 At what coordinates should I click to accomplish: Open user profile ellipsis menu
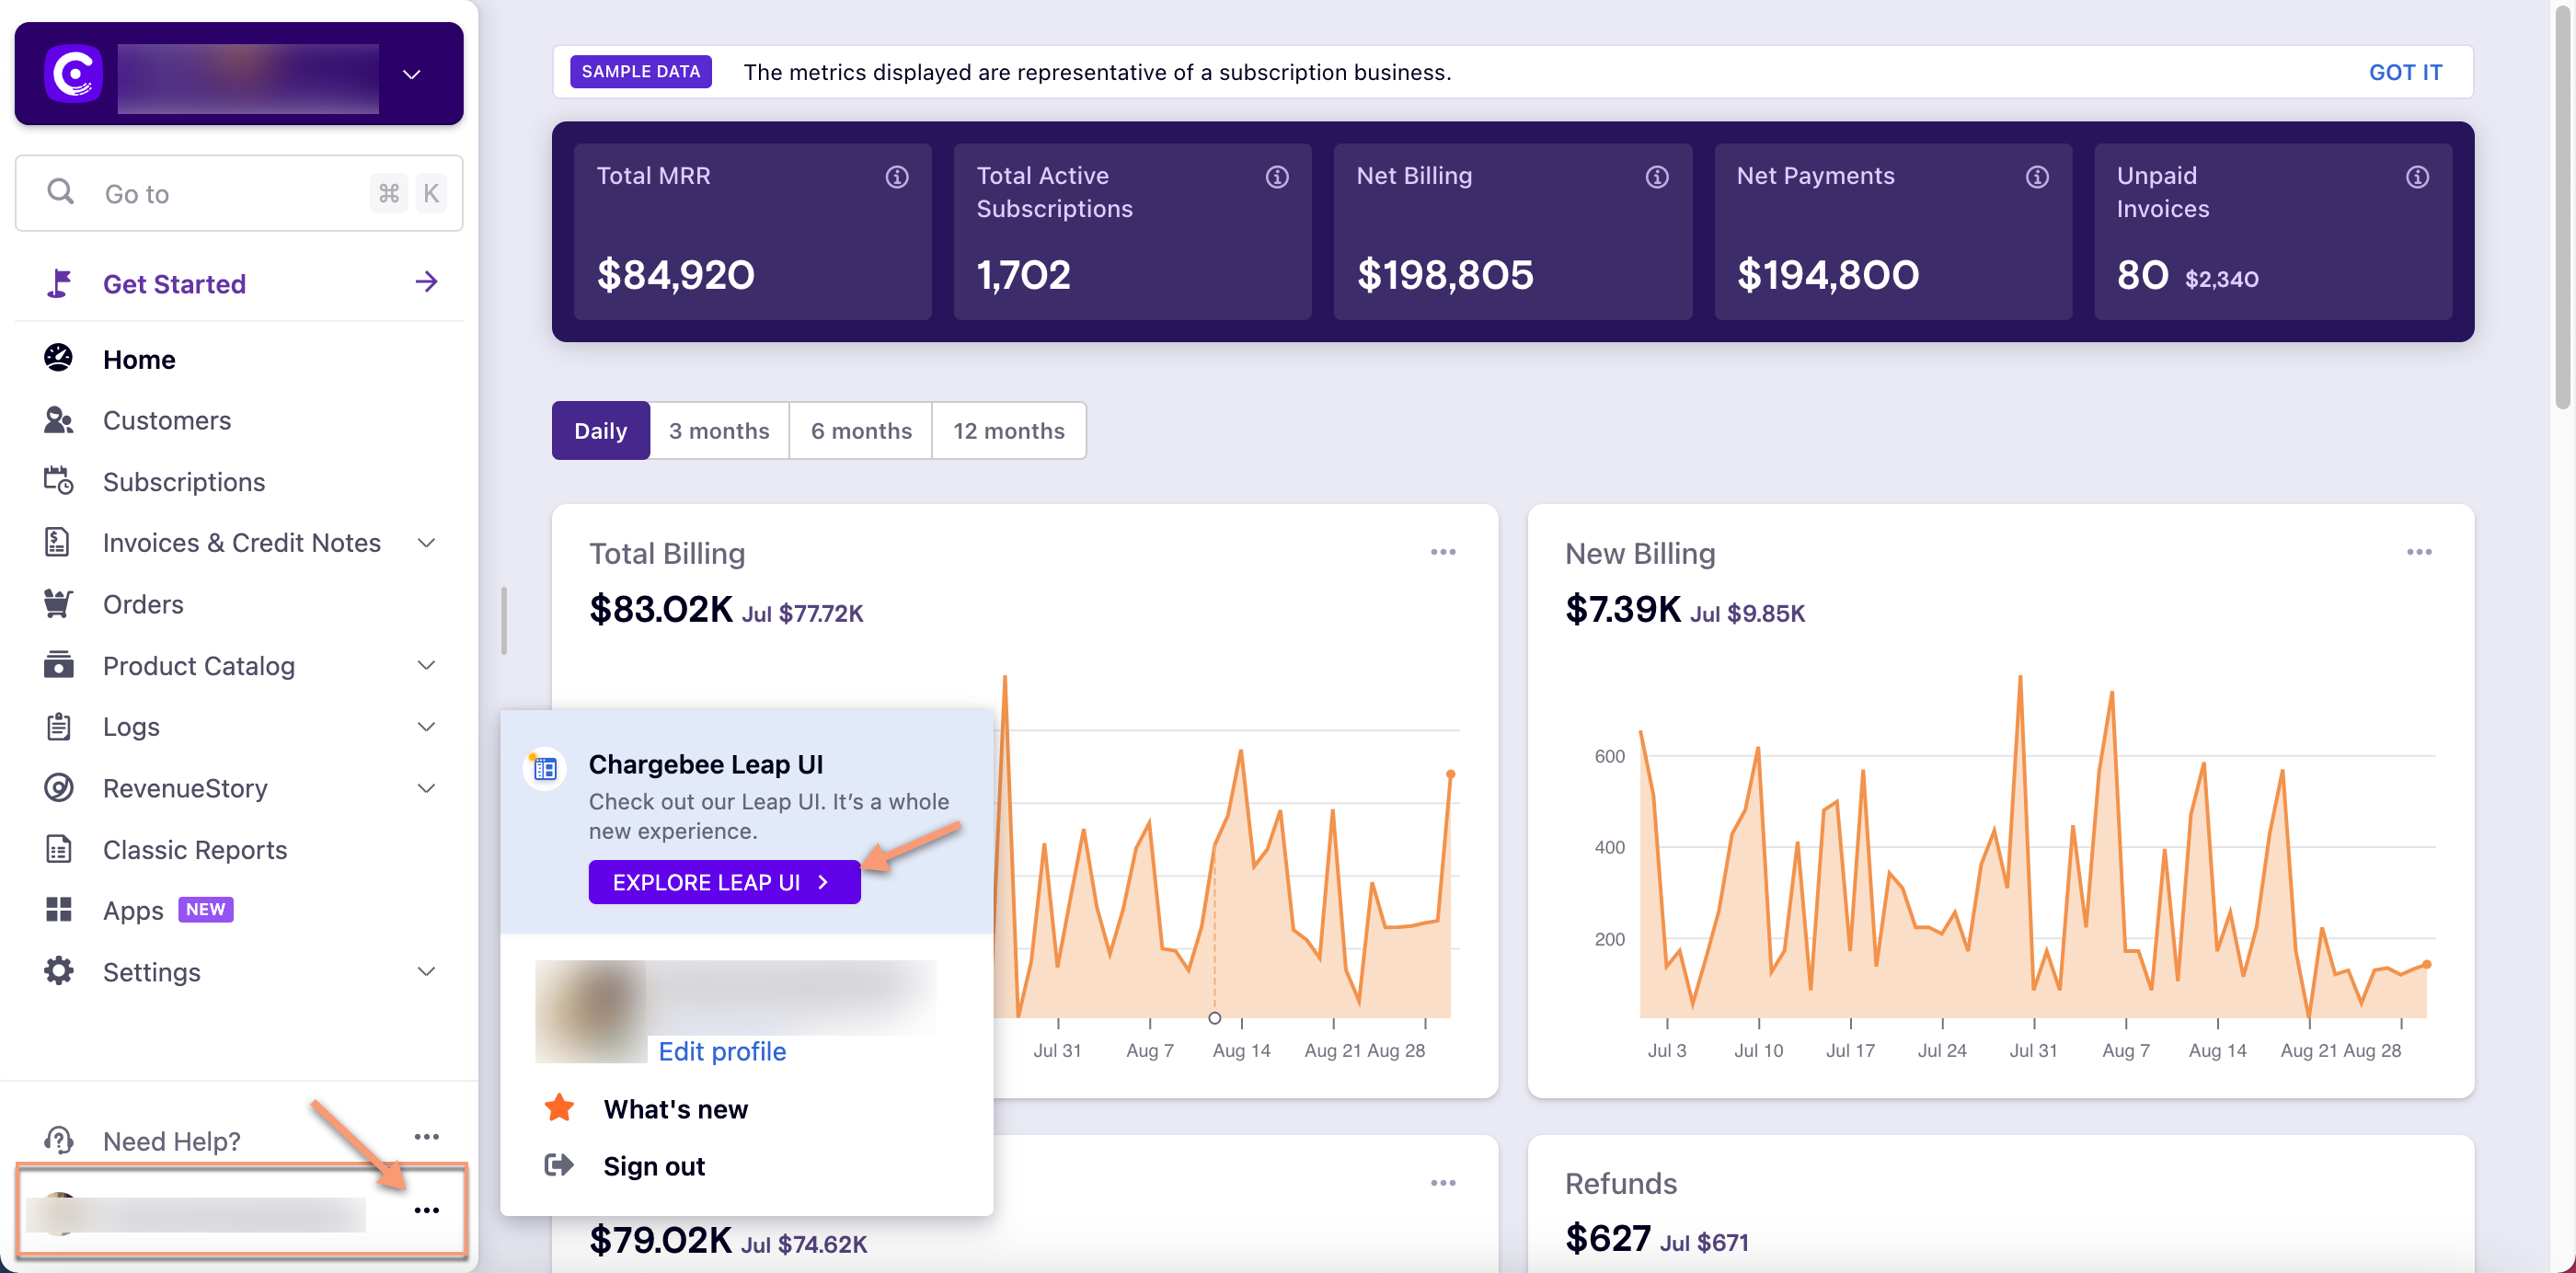[x=427, y=1210]
